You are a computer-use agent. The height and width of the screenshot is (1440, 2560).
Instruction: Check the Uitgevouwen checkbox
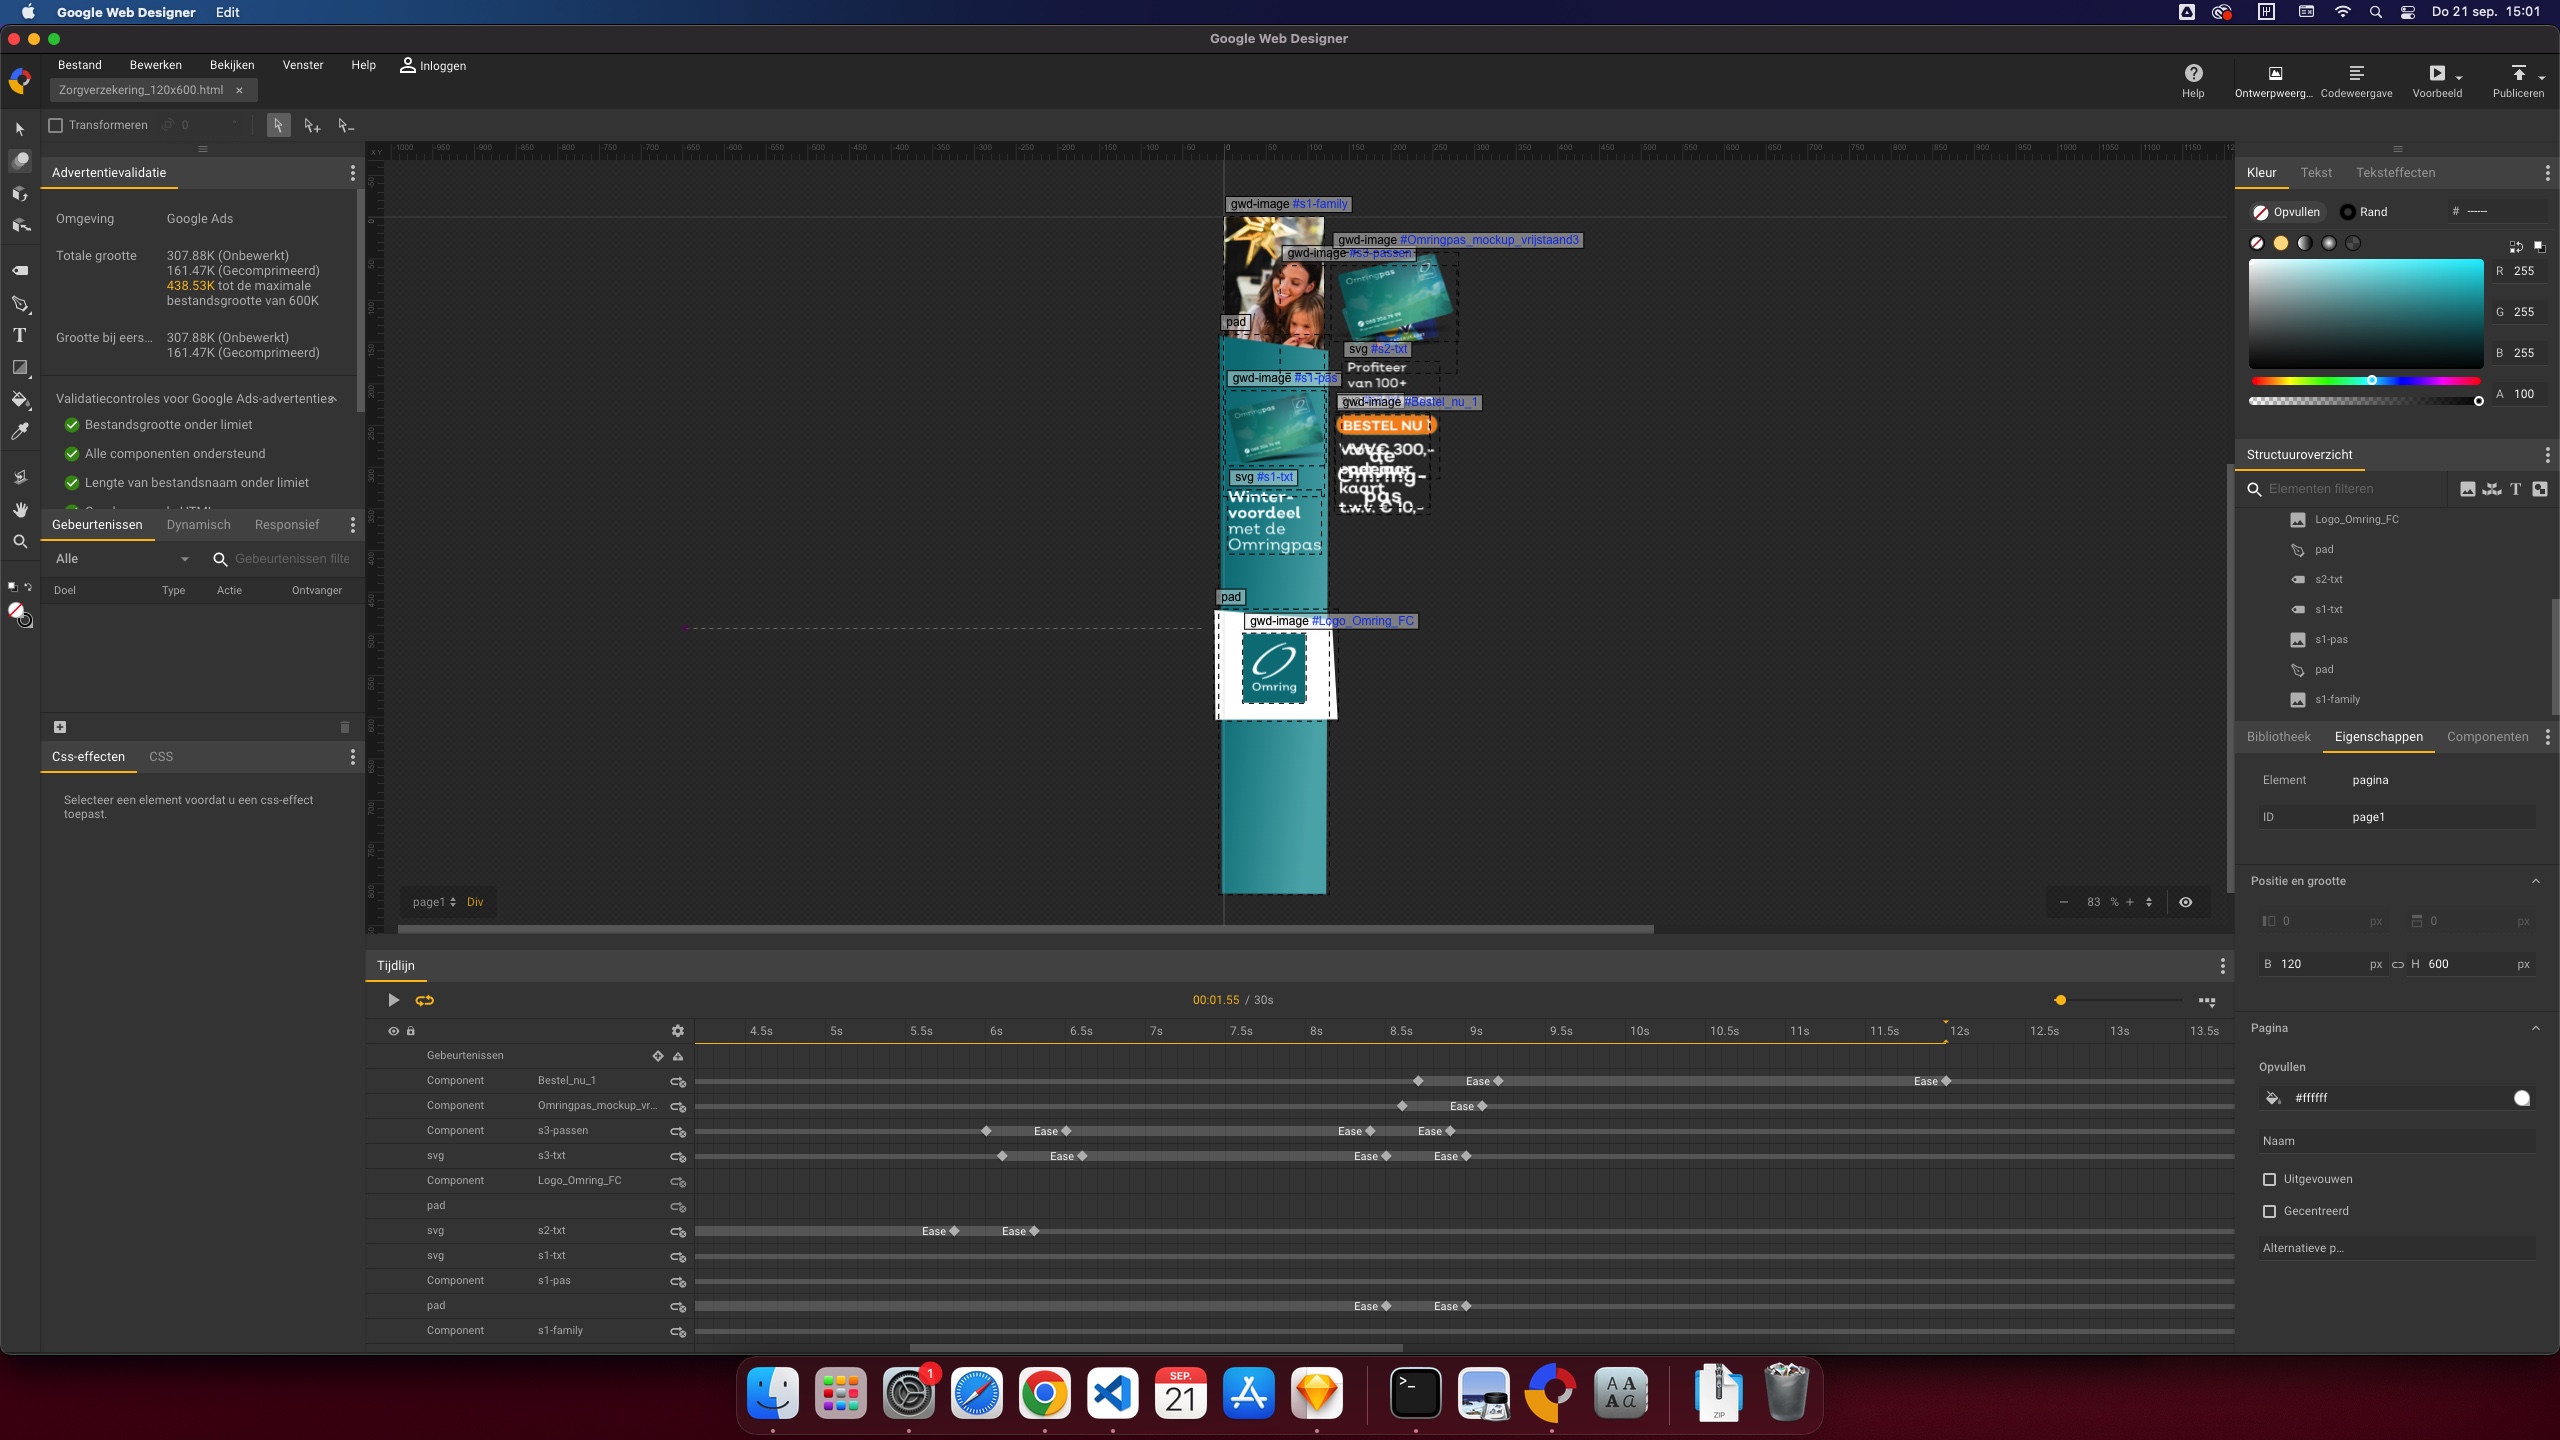coord(2269,1180)
